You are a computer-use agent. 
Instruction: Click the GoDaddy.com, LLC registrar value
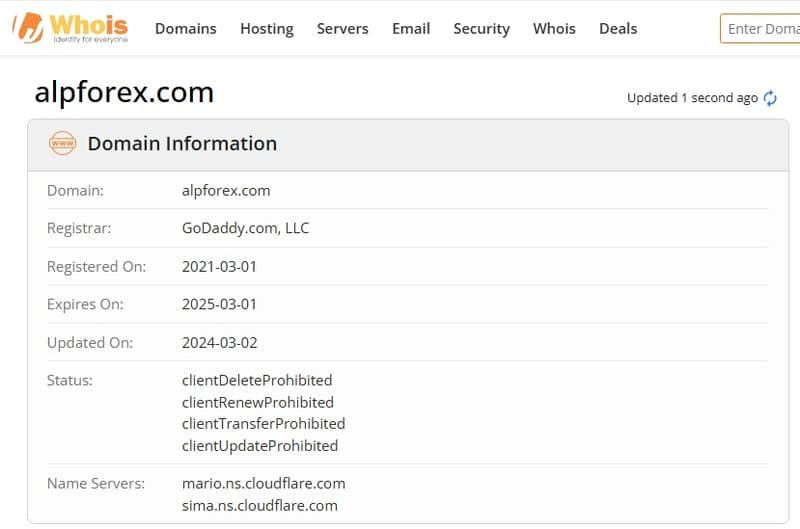(245, 228)
